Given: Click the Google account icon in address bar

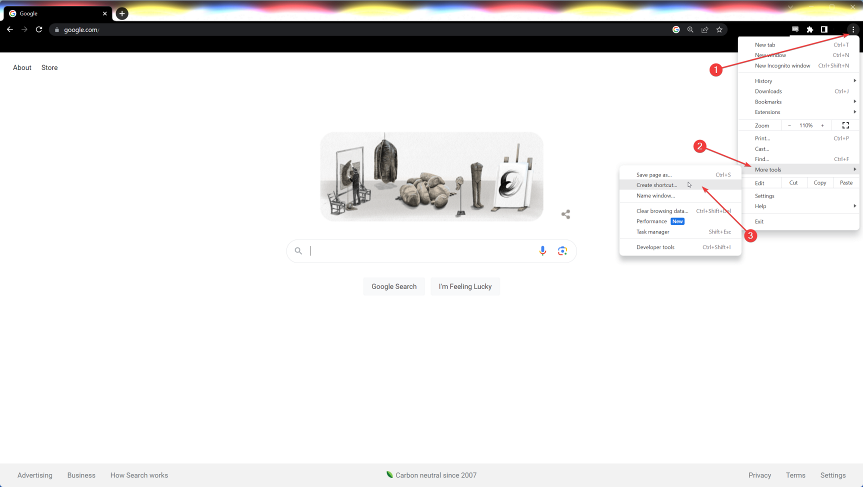Looking at the screenshot, I should tap(676, 30).
